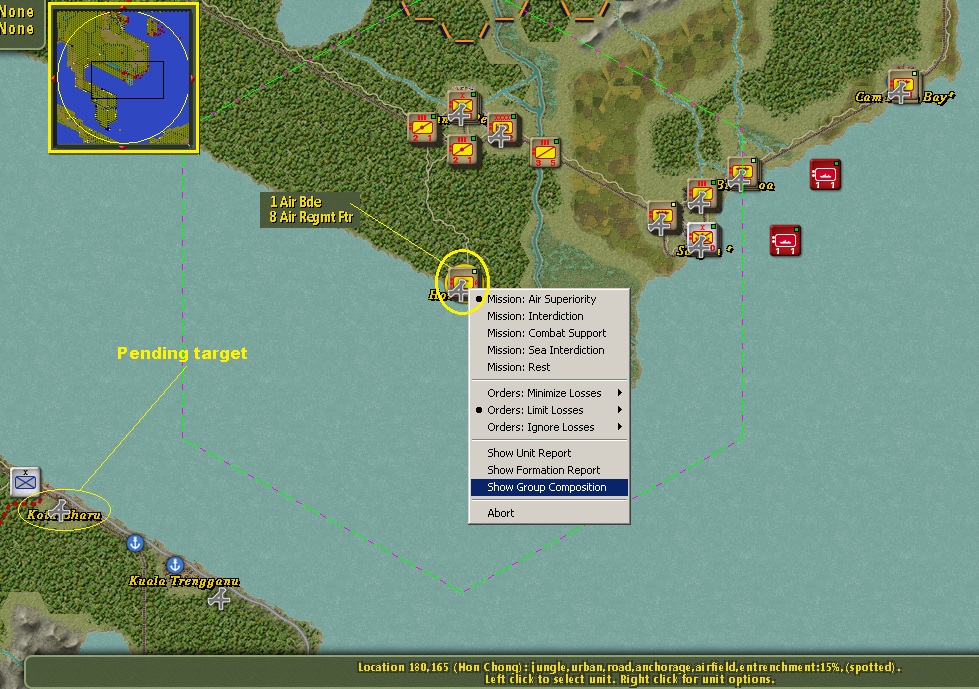Click the anchor icon above Kuala Trengganu label
The height and width of the screenshot is (689, 979).
click(175, 565)
